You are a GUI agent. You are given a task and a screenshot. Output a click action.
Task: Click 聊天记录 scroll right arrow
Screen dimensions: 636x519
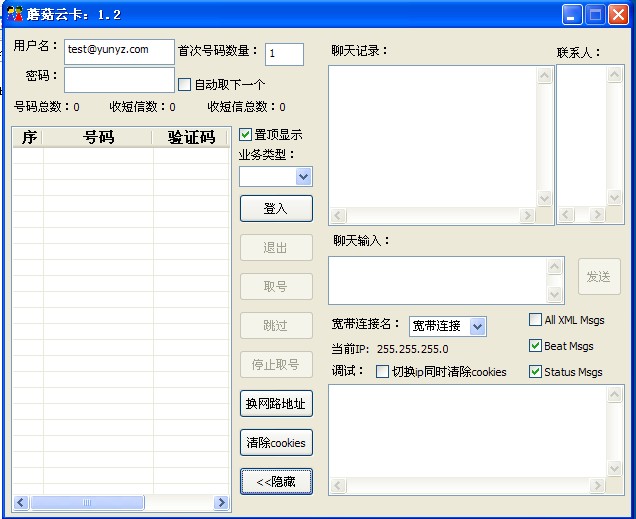point(527,215)
